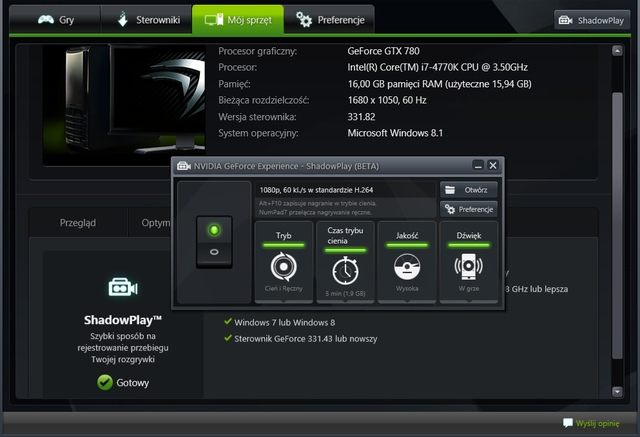This screenshot has height=437, width=640.
Task: Click Preferencje button in ShadowPlay dialog
Action: click(x=468, y=209)
